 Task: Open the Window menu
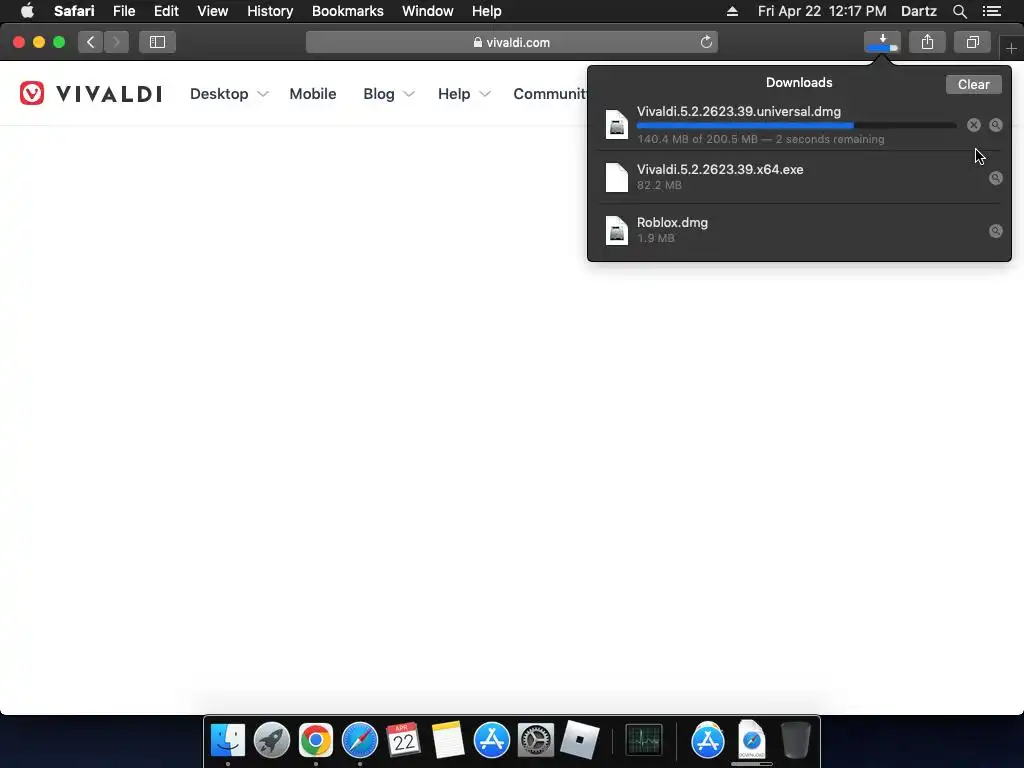pyautogui.click(x=428, y=11)
